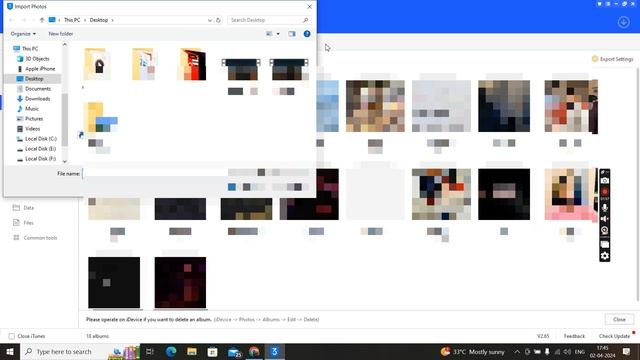The width and height of the screenshot is (640, 360).
Task: Select the red folder thumbnail in dialog
Action: pos(192,64)
